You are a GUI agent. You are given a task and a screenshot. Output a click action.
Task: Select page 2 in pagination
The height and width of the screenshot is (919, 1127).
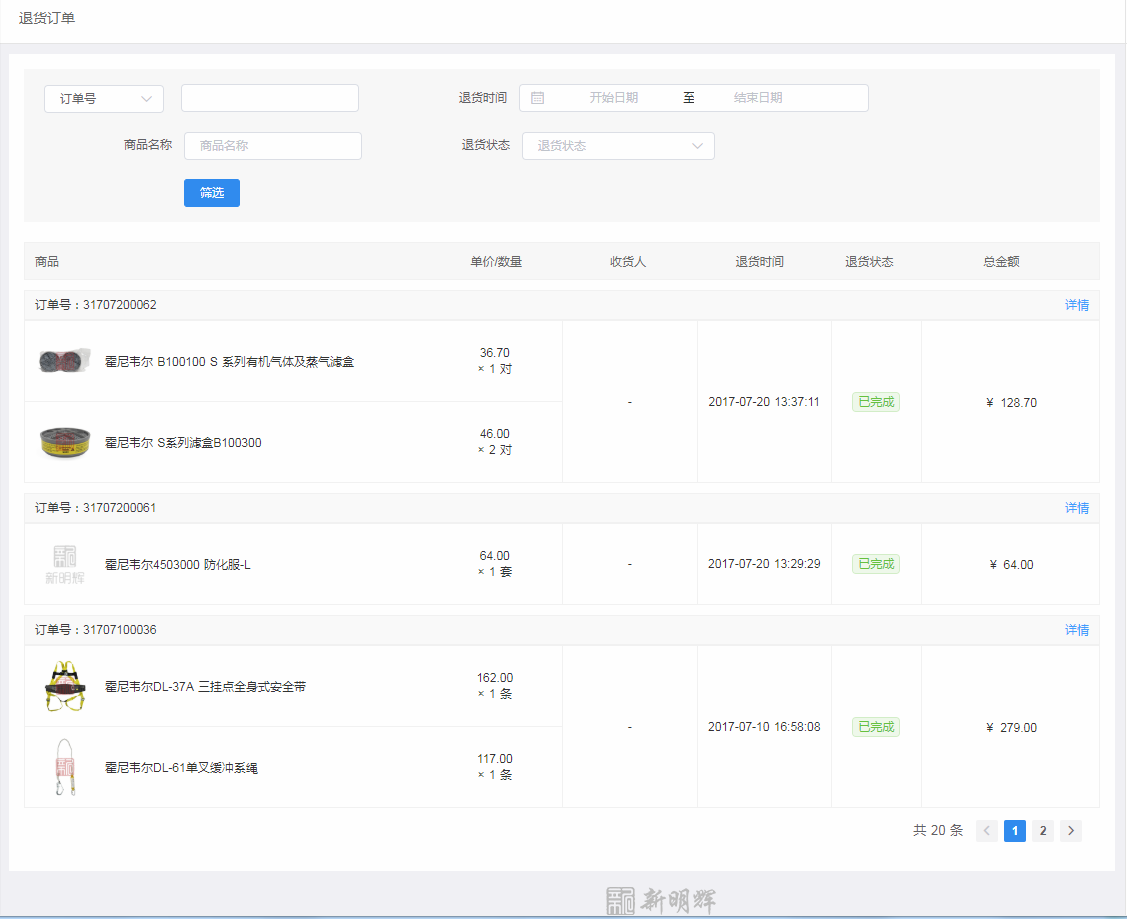(1043, 831)
